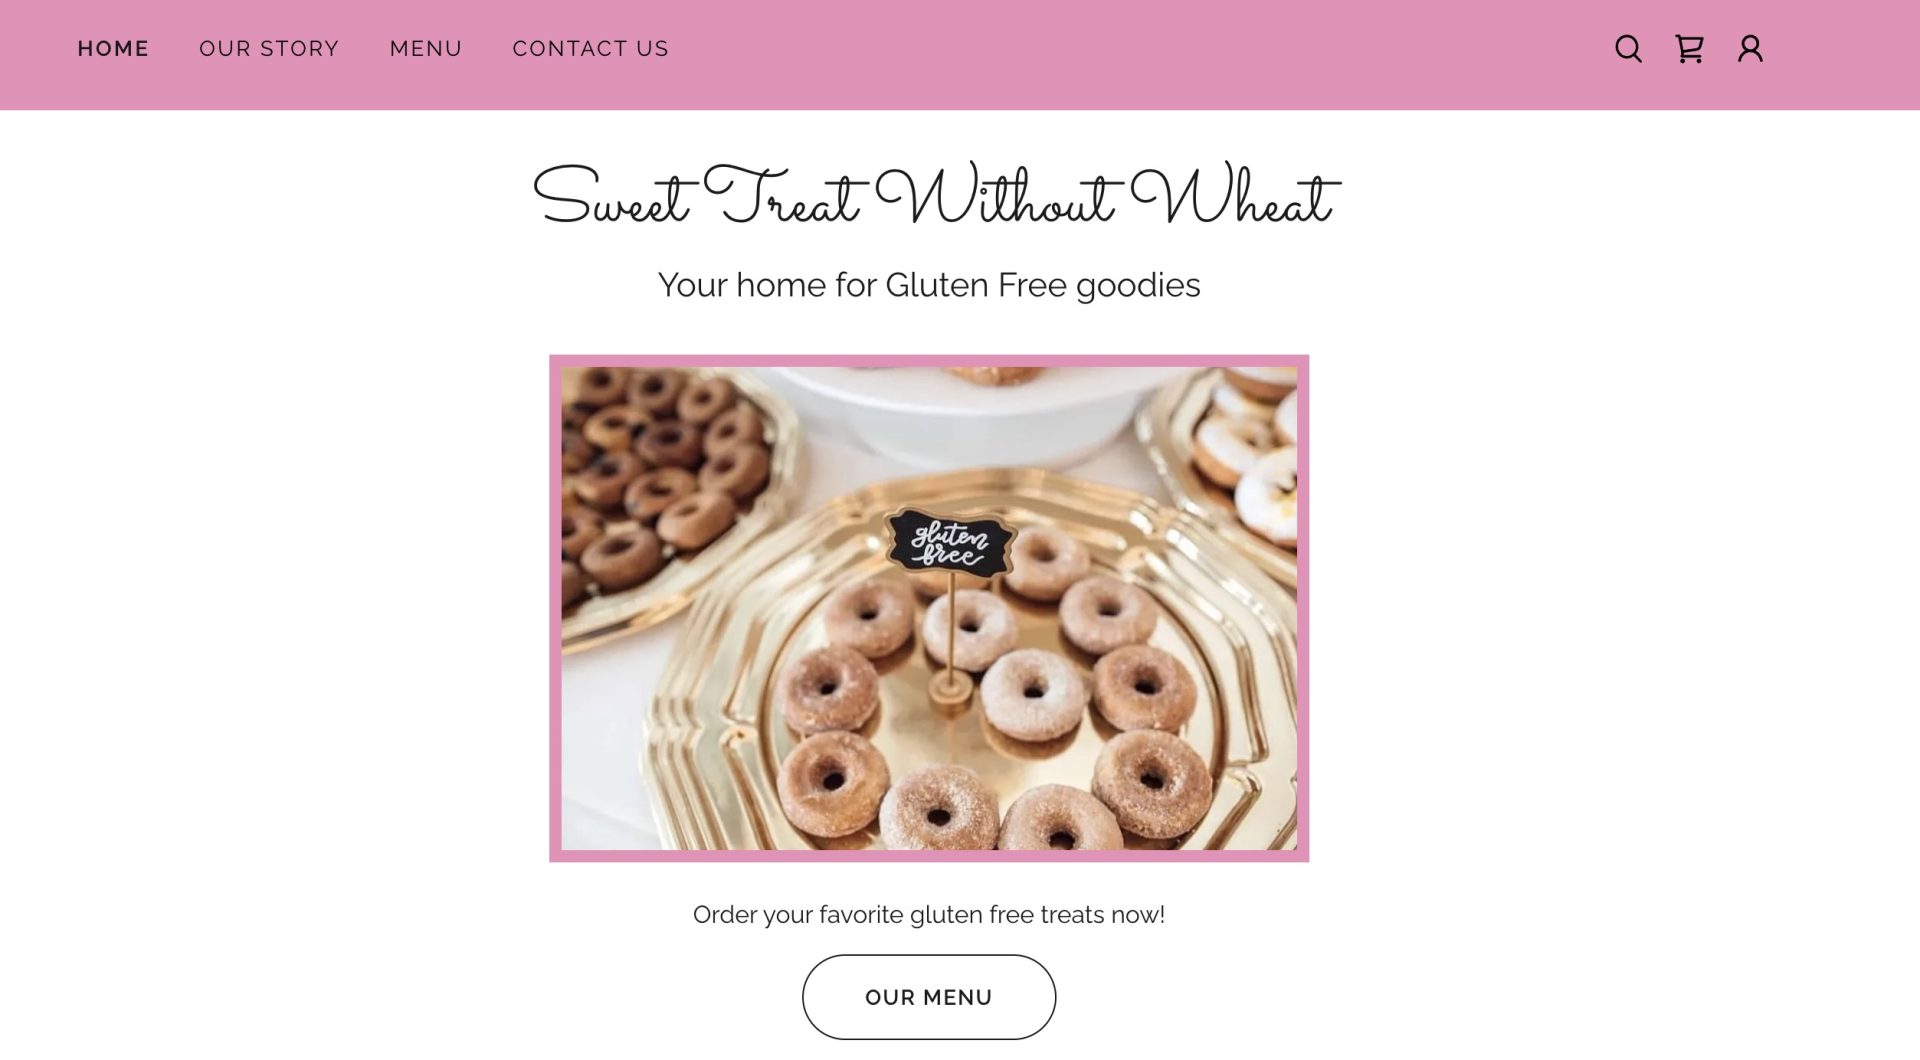
Task: Navigate to CONTACT US
Action: coord(590,49)
